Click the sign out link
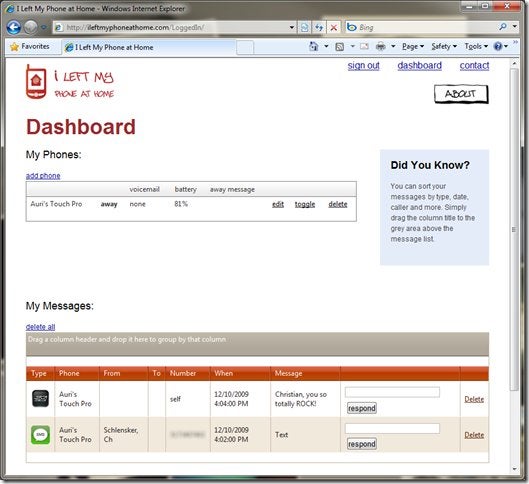The width and height of the screenshot is (529, 484). pos(363,65)
